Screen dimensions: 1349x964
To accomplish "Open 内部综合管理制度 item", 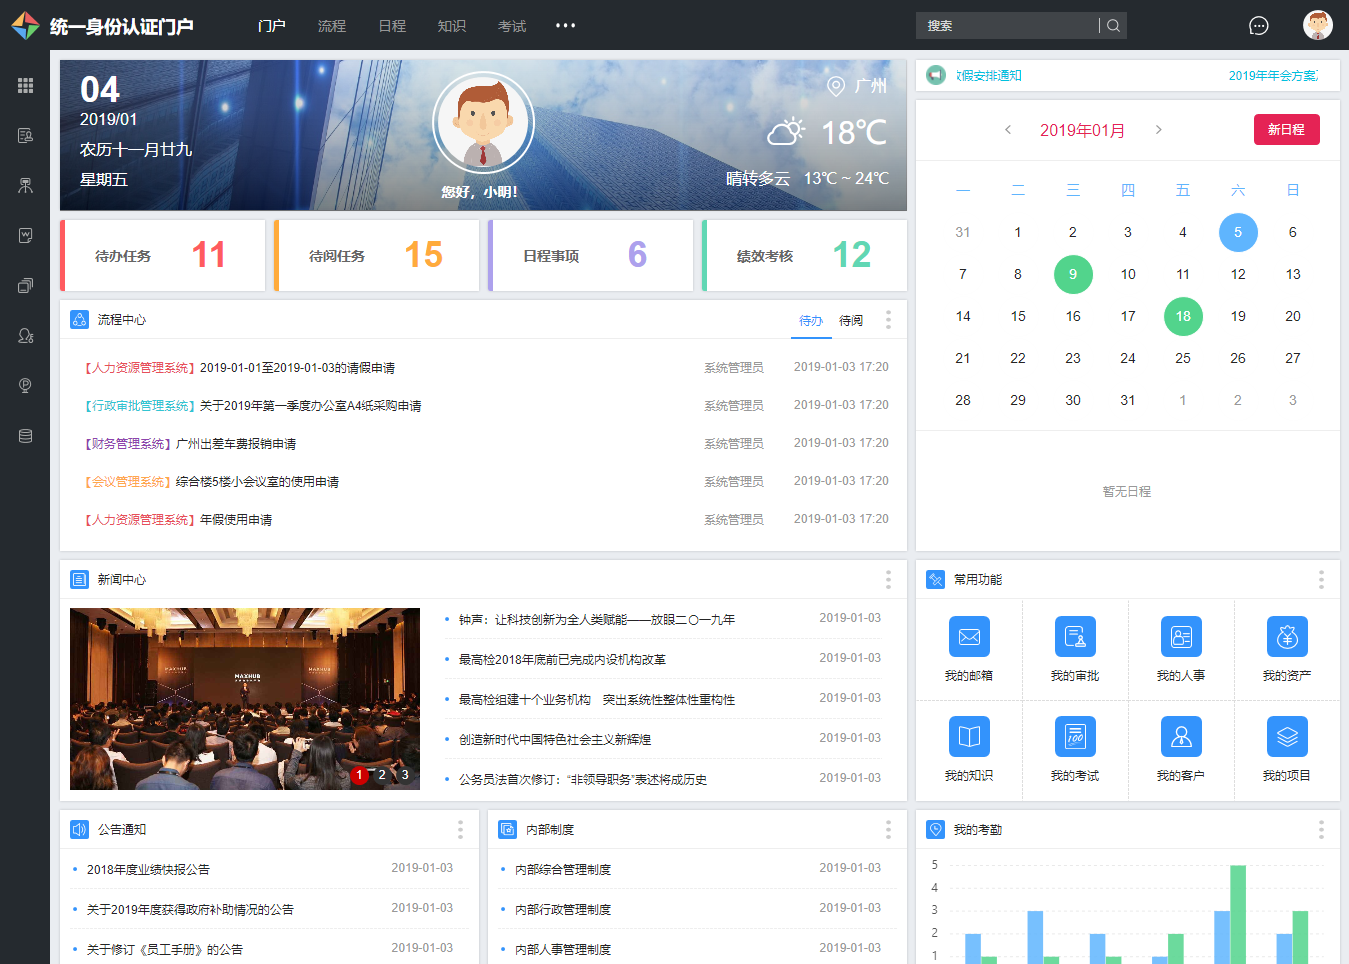I will click(563, 870).
